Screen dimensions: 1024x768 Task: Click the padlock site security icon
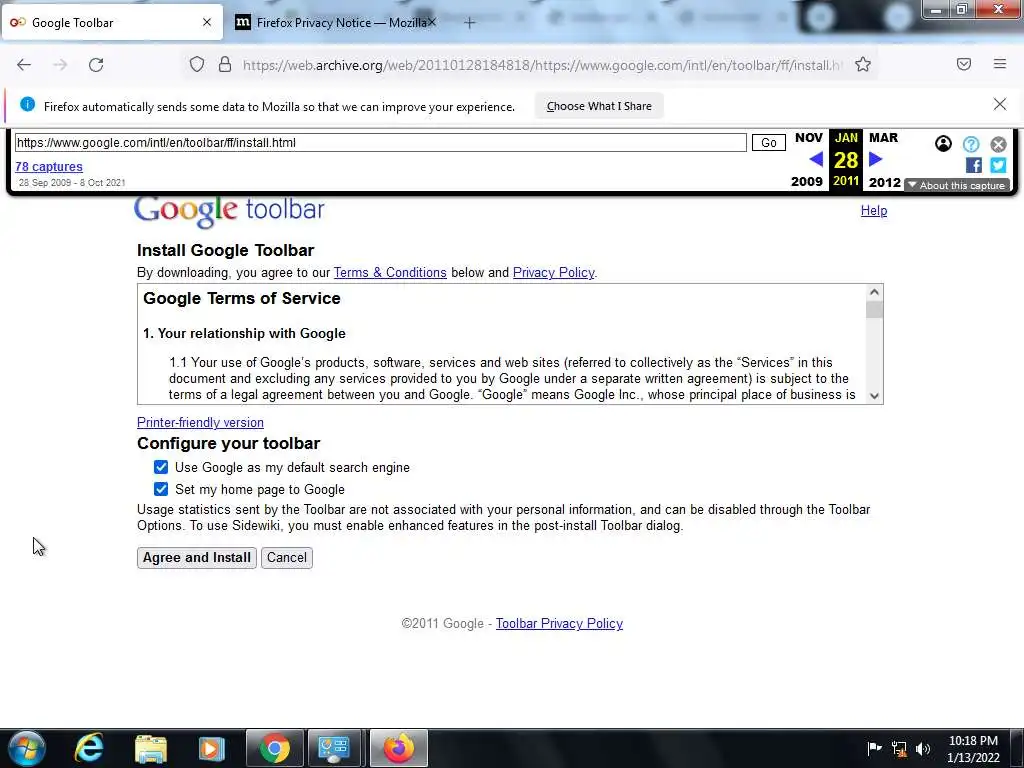[x=225, y=65]
